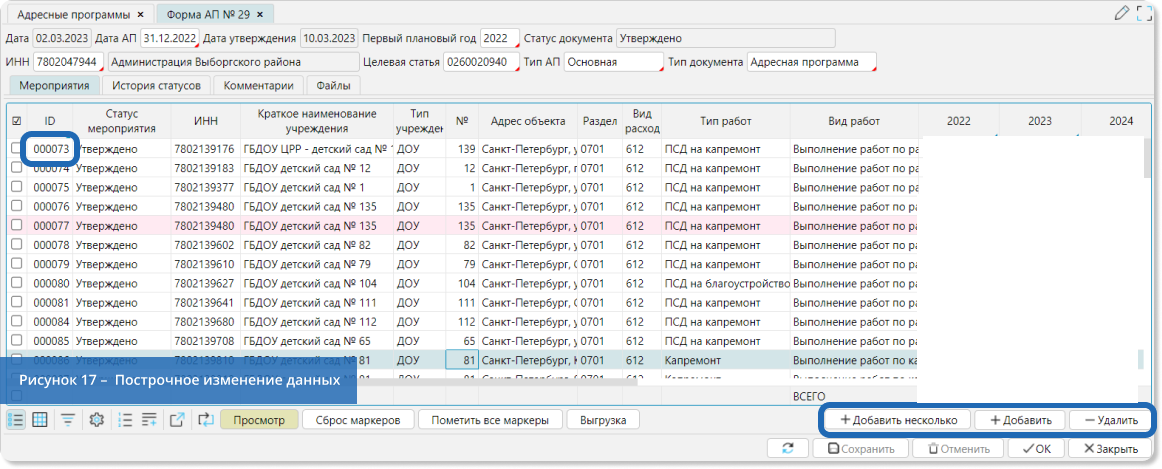Check the checkbox for row 000078
Screen dimensions: 1162x469
click(x=16, y=245)
